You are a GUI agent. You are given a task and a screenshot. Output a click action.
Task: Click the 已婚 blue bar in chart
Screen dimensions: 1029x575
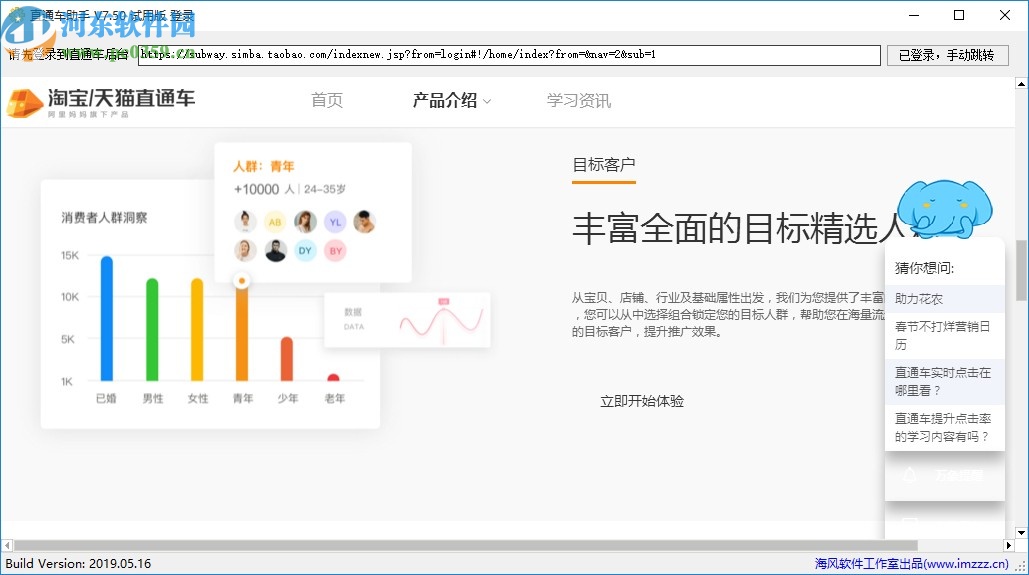click(106, 318)
